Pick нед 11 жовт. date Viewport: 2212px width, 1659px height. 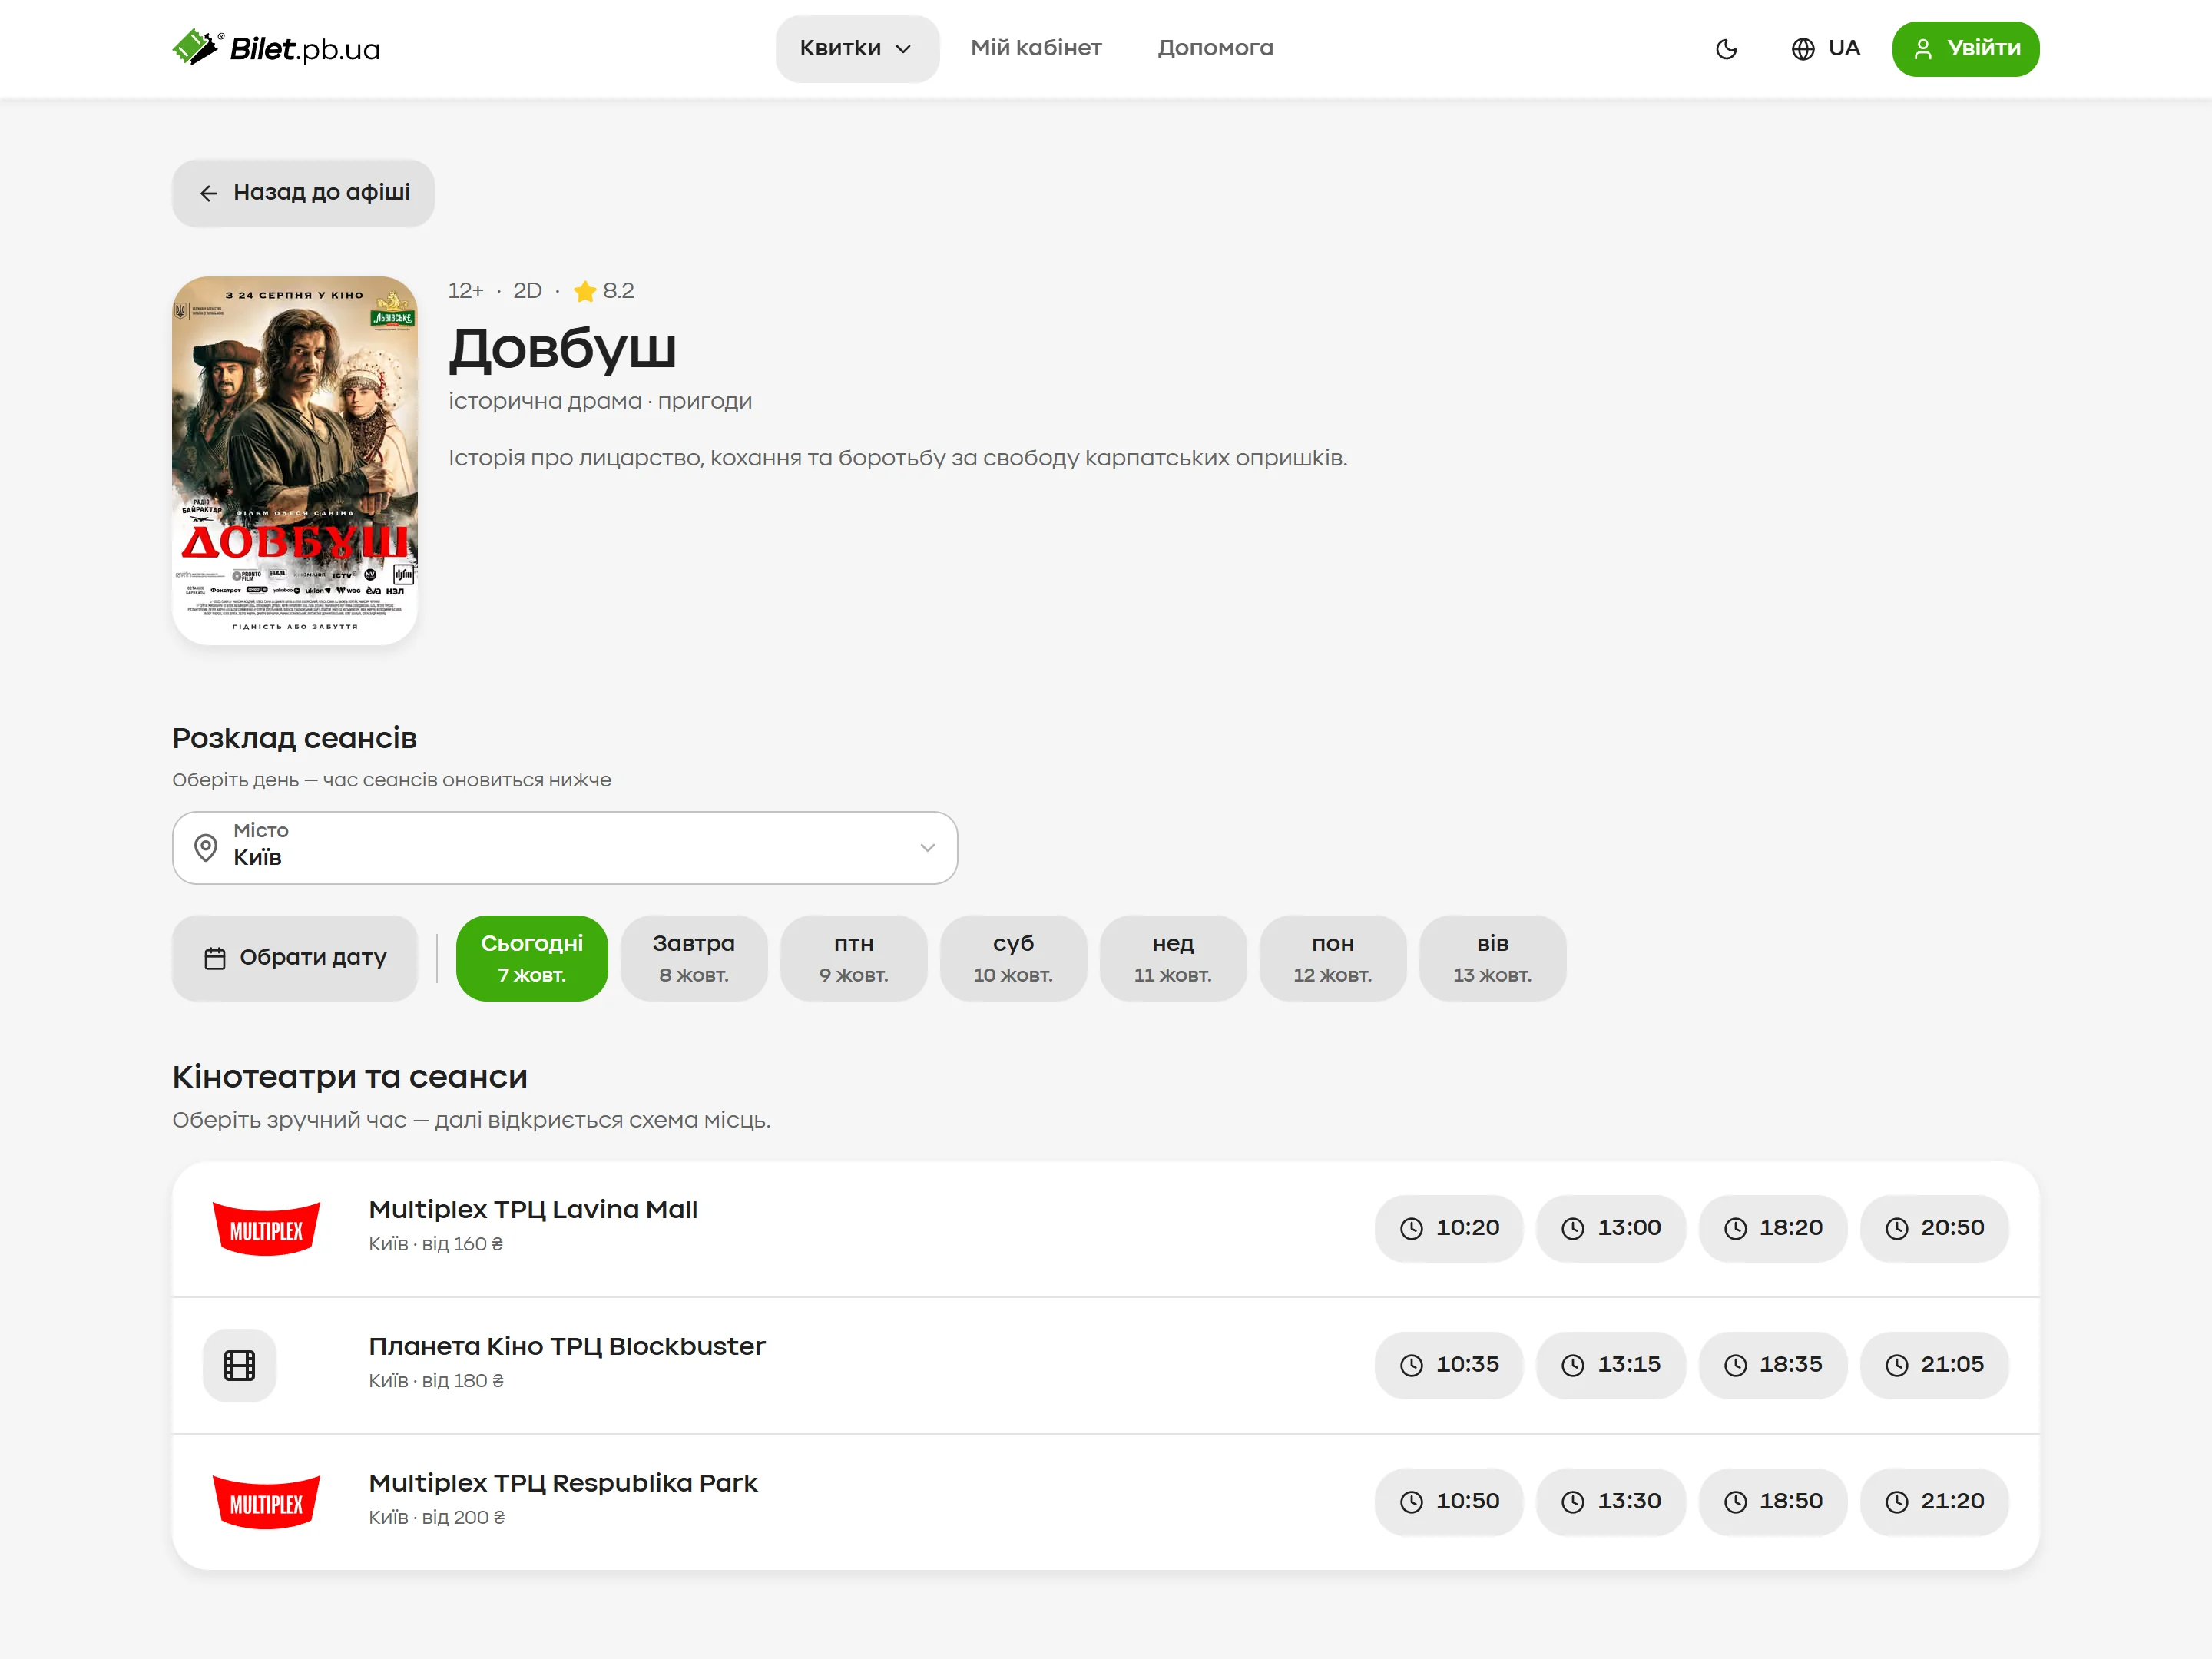click(x=1173, y=958)
